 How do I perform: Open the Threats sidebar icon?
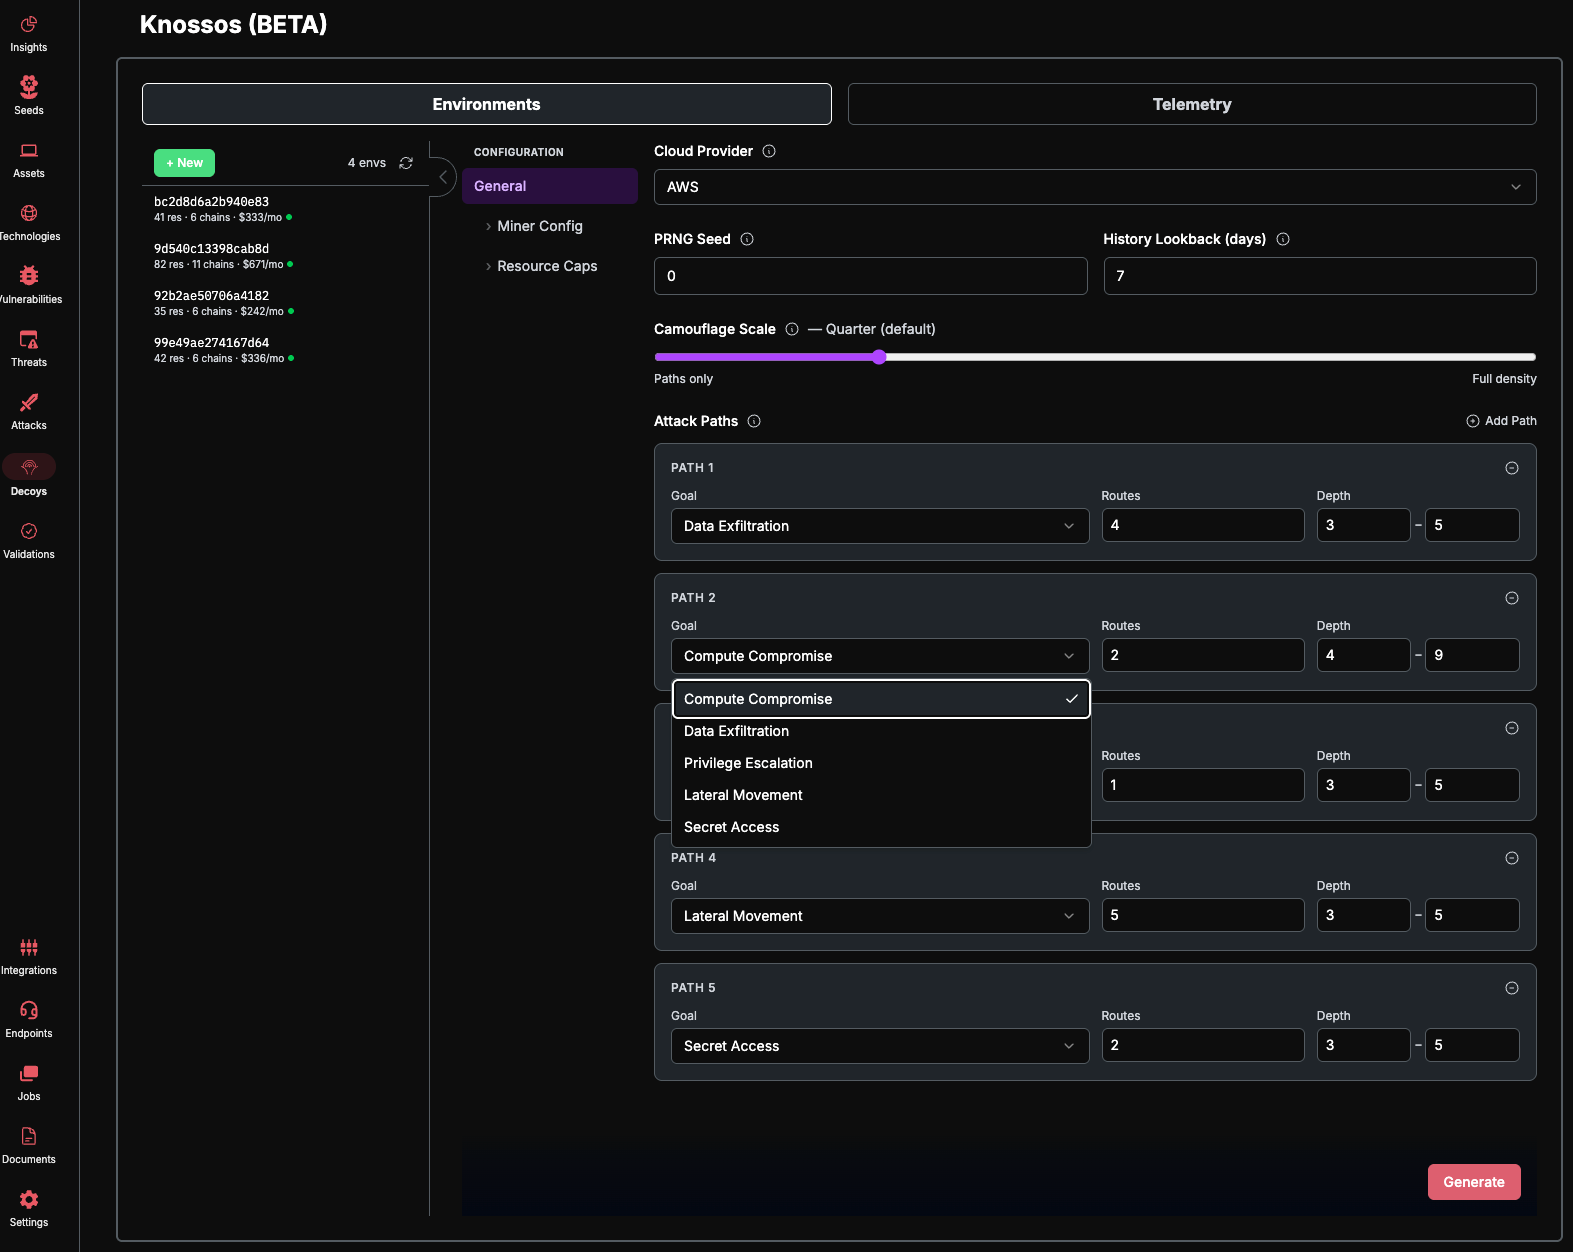(x=29, y=339)
